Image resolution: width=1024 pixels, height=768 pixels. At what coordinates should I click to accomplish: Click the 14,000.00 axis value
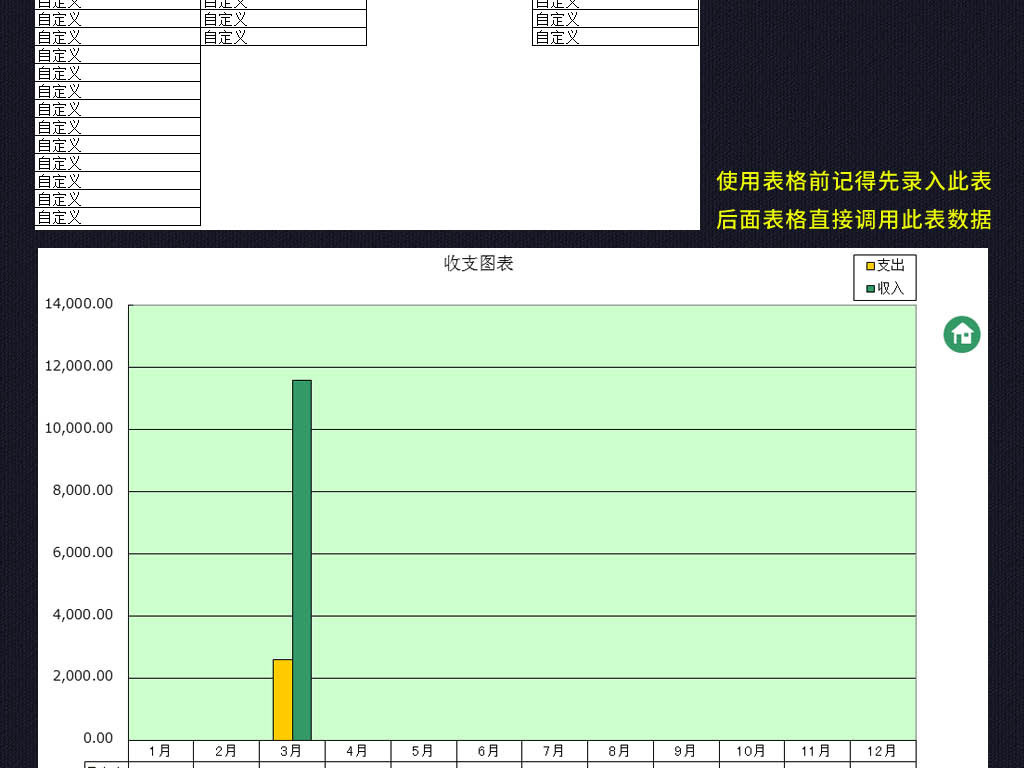point(79,304)
